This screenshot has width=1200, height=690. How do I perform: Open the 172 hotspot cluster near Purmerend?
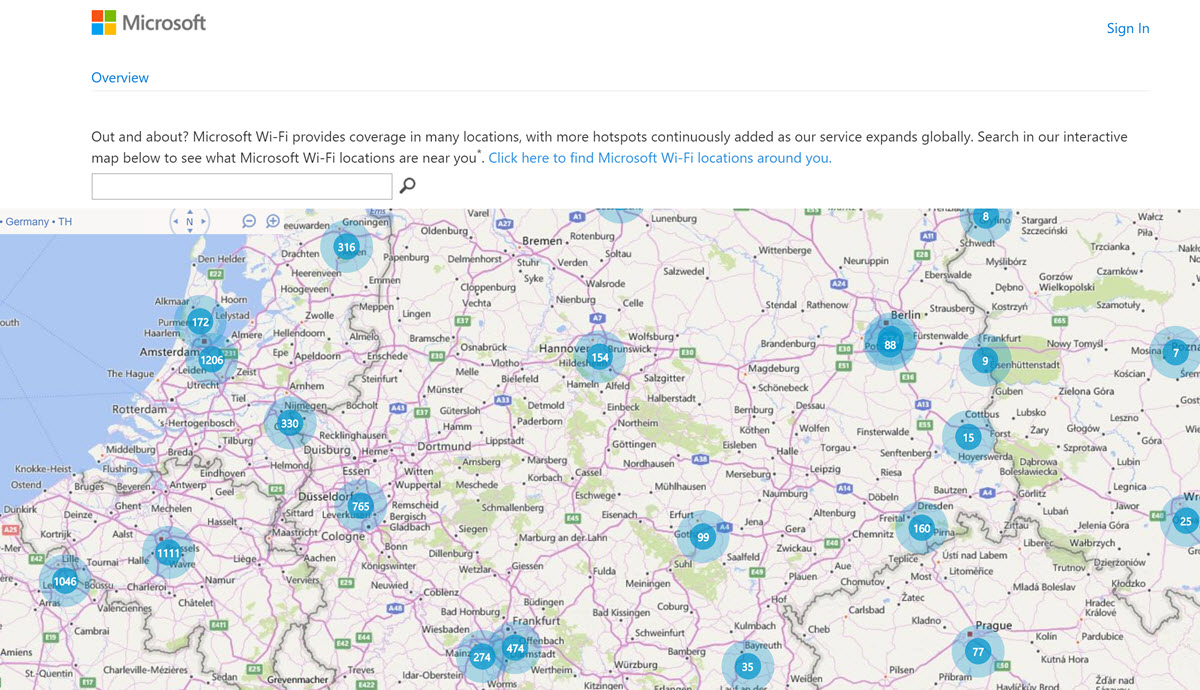tap(201, 322)
